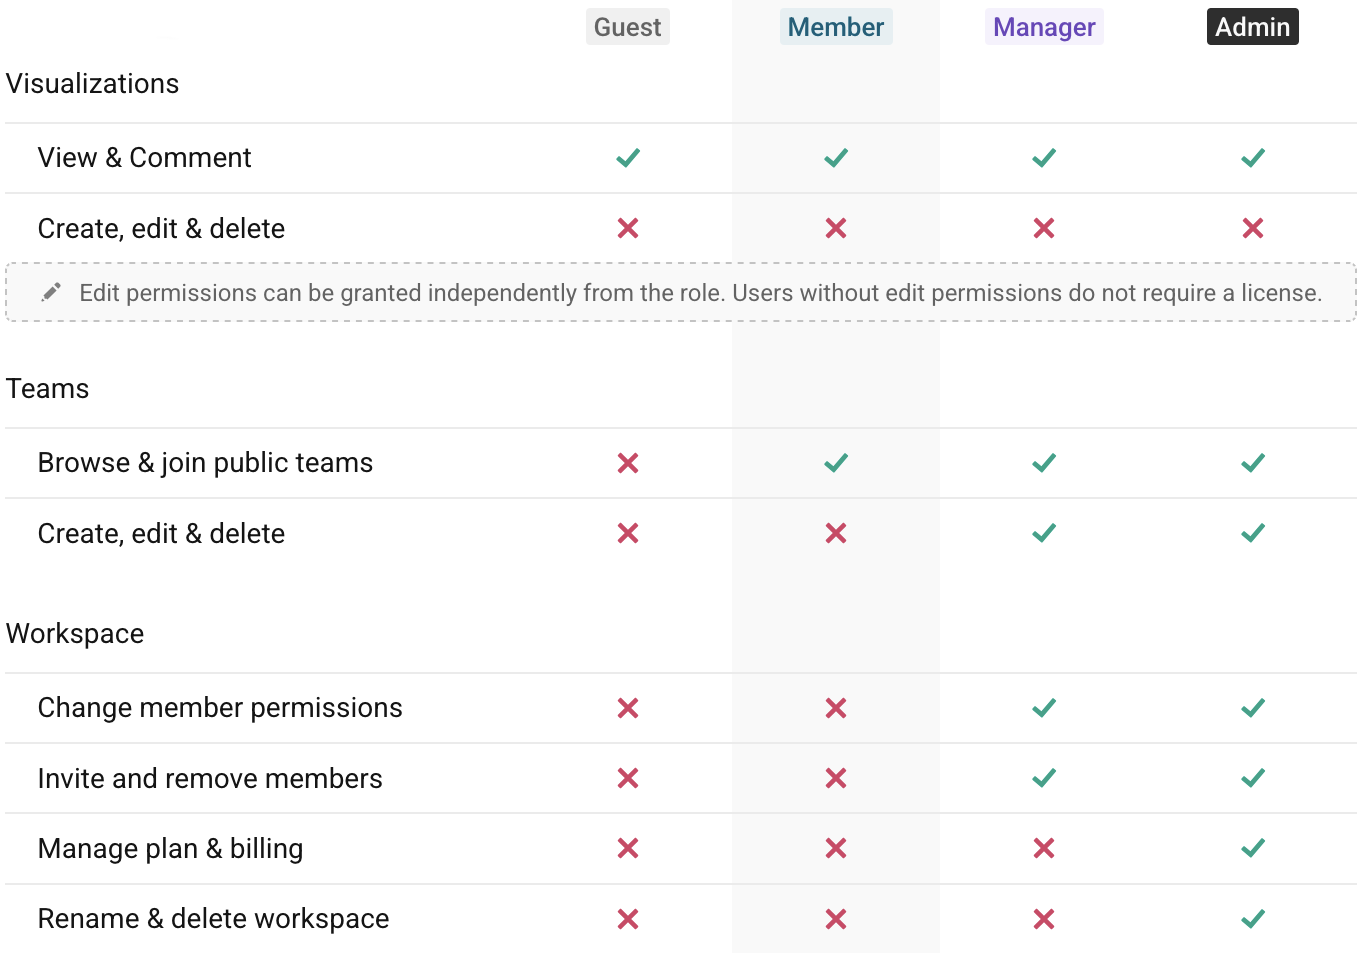This screenshot has width=1363, height=964.
Task: Click Admin red cross for visualizations Create, edit & delete
Action: coord(1252,229)
